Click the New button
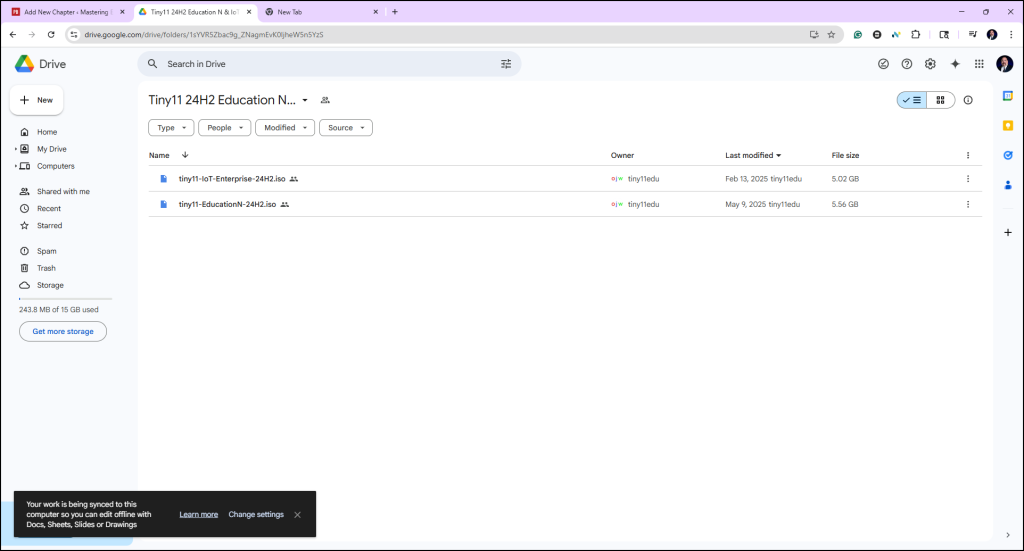 pos(37,100)
